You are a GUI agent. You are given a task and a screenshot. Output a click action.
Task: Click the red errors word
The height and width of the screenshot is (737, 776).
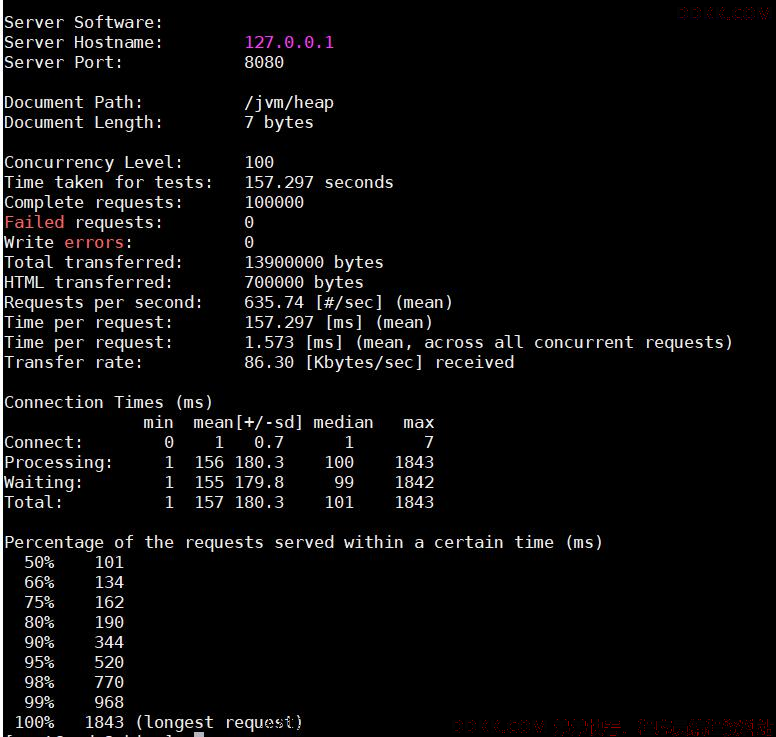pos(94,243)
